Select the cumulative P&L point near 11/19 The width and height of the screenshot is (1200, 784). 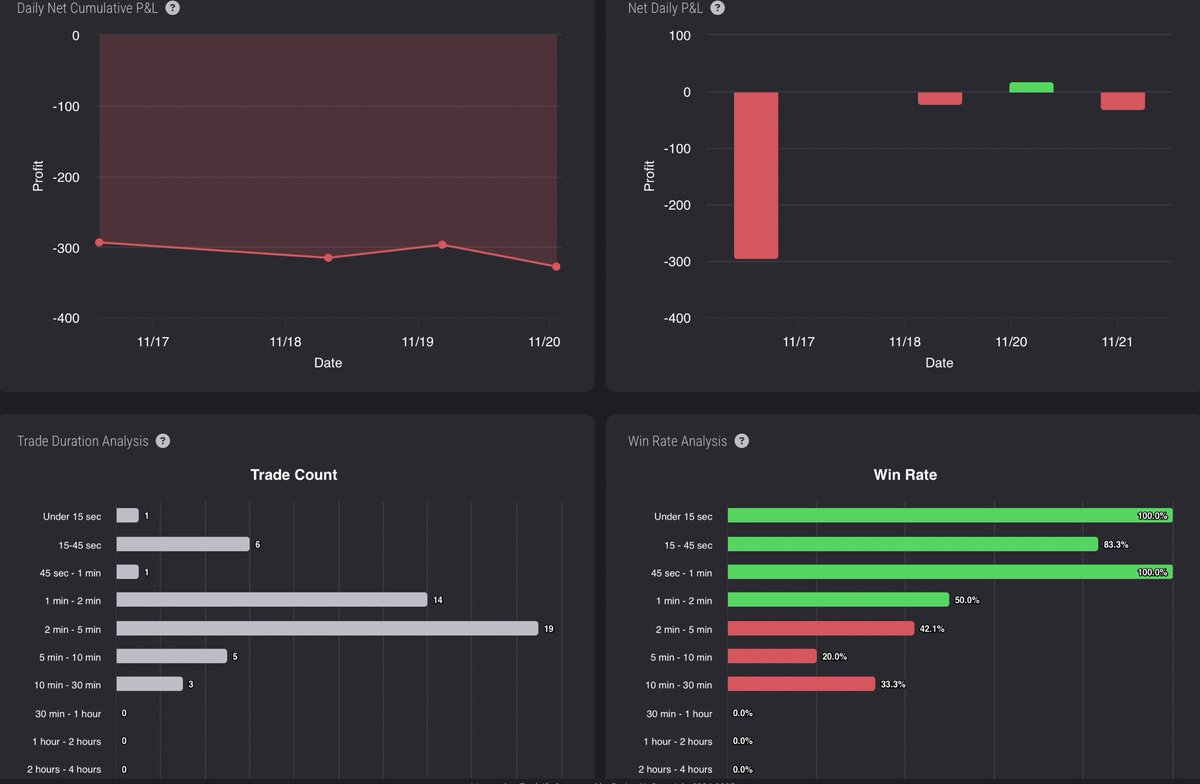click(x=442, y=245)
